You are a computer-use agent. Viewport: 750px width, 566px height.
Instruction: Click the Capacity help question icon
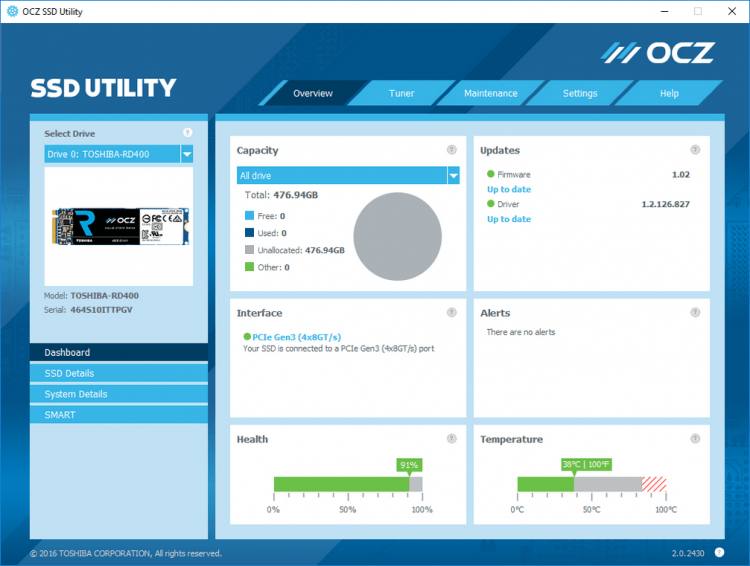click(452, 150)
